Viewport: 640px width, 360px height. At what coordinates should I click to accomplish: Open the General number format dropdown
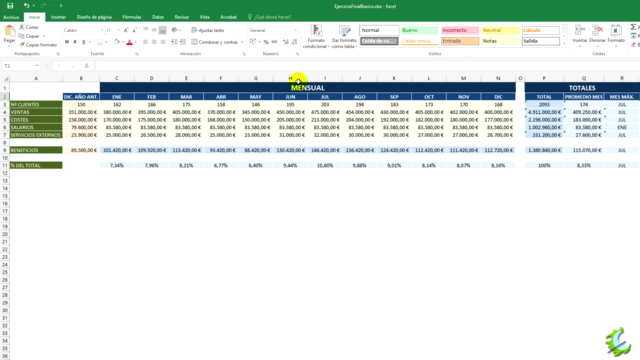pyautogui.click(x=296, y=30)
